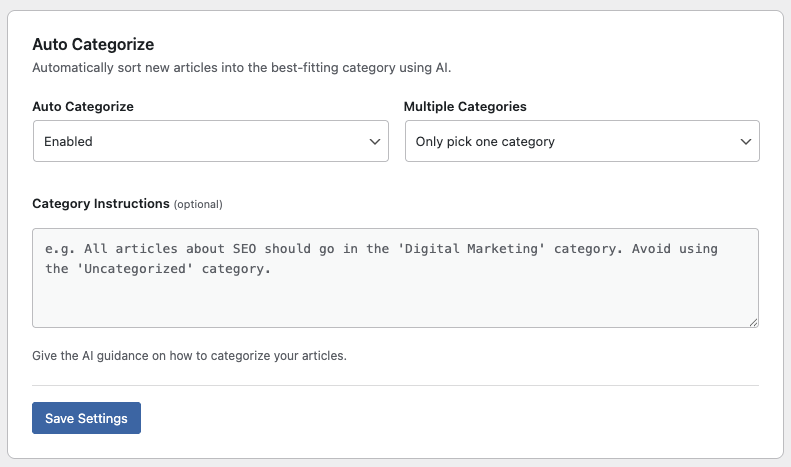Image resolution: width=791 pixels, height=467 pixels.
Task: Click the 'Auto Categorize' label above the Enabled dropdown
Action: click(x=83, y=106)
